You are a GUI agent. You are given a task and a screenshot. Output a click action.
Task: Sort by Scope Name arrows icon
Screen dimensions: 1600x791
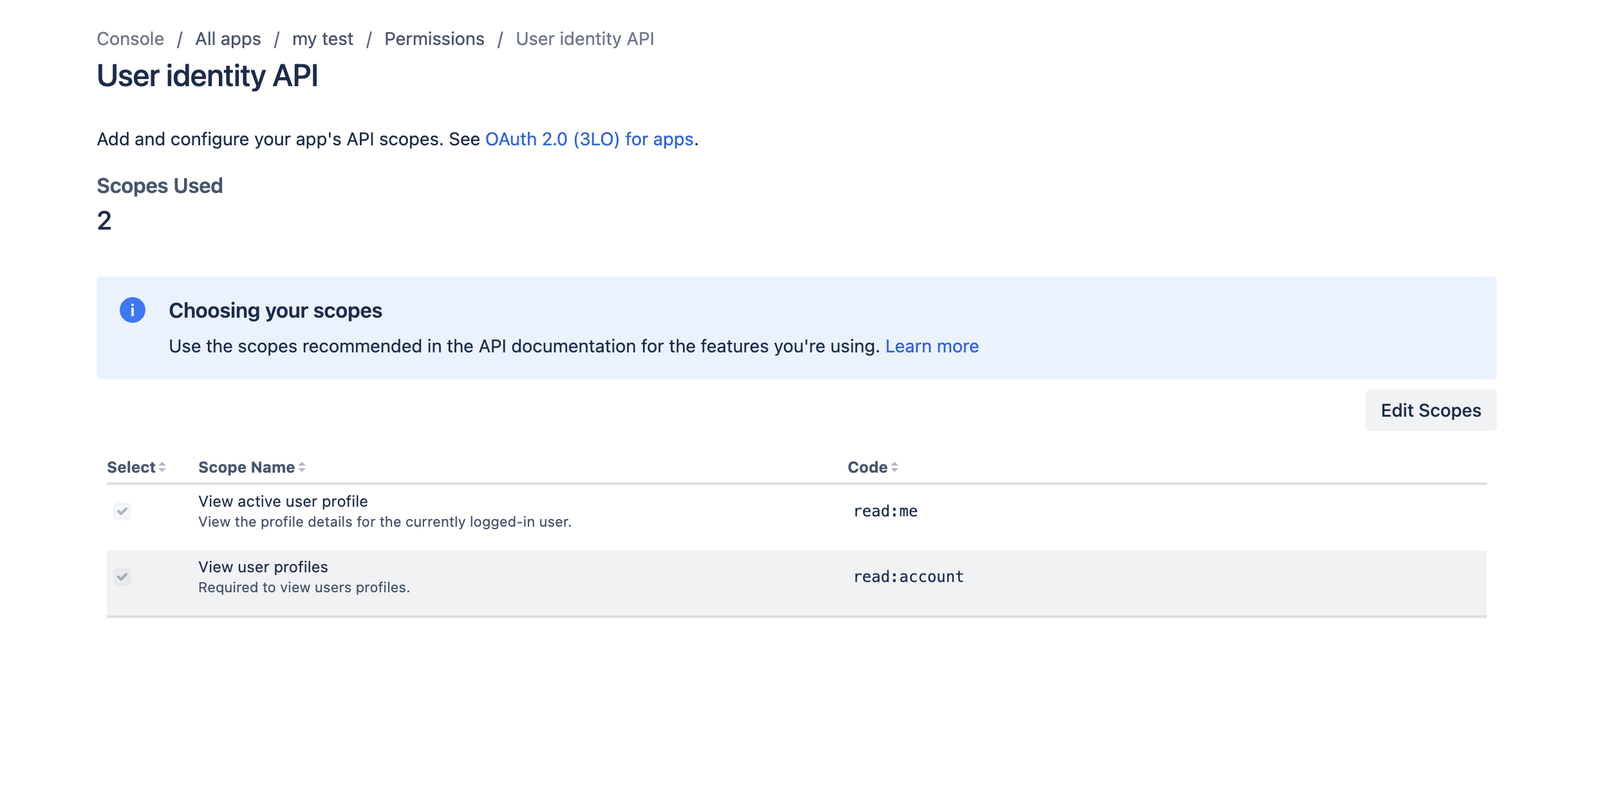click(x=302, y=467)
